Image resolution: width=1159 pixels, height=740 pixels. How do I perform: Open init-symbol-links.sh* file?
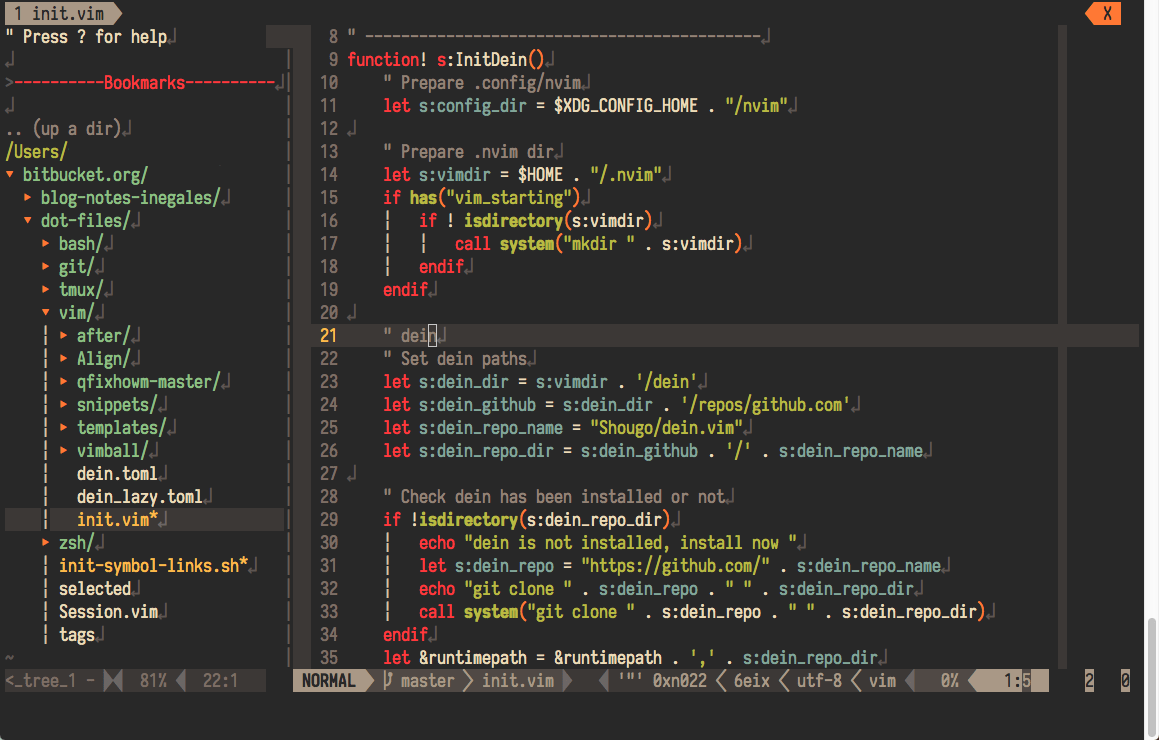tap(152, 566)
